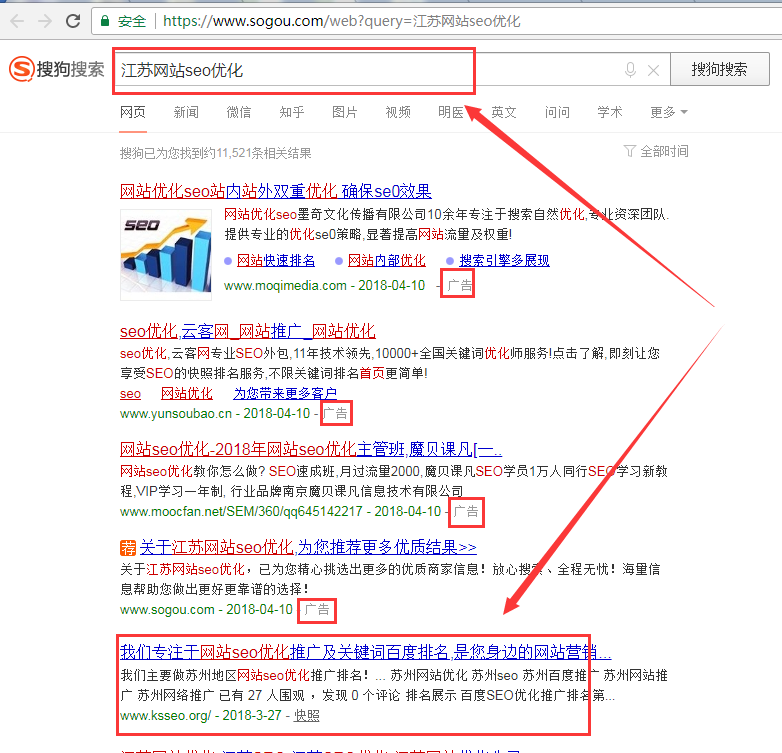Open the 网站快速排名 sublink

click(275, 261)
